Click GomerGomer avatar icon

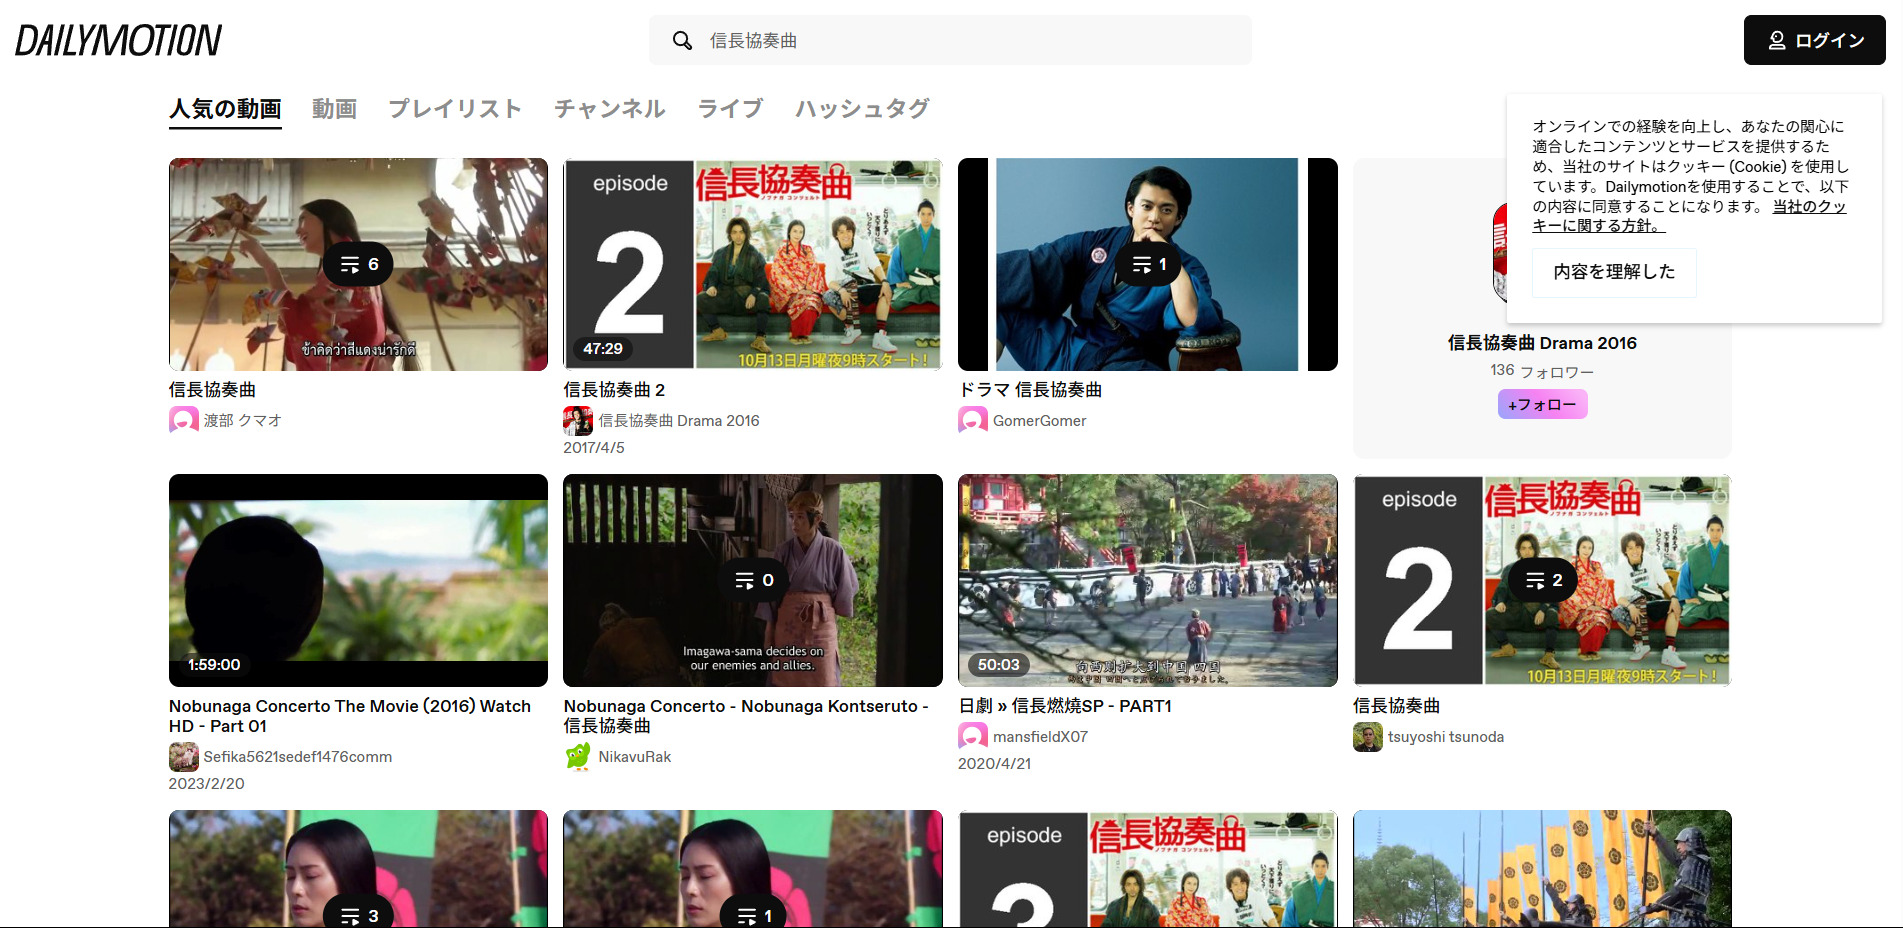click(x=973, y=421)
